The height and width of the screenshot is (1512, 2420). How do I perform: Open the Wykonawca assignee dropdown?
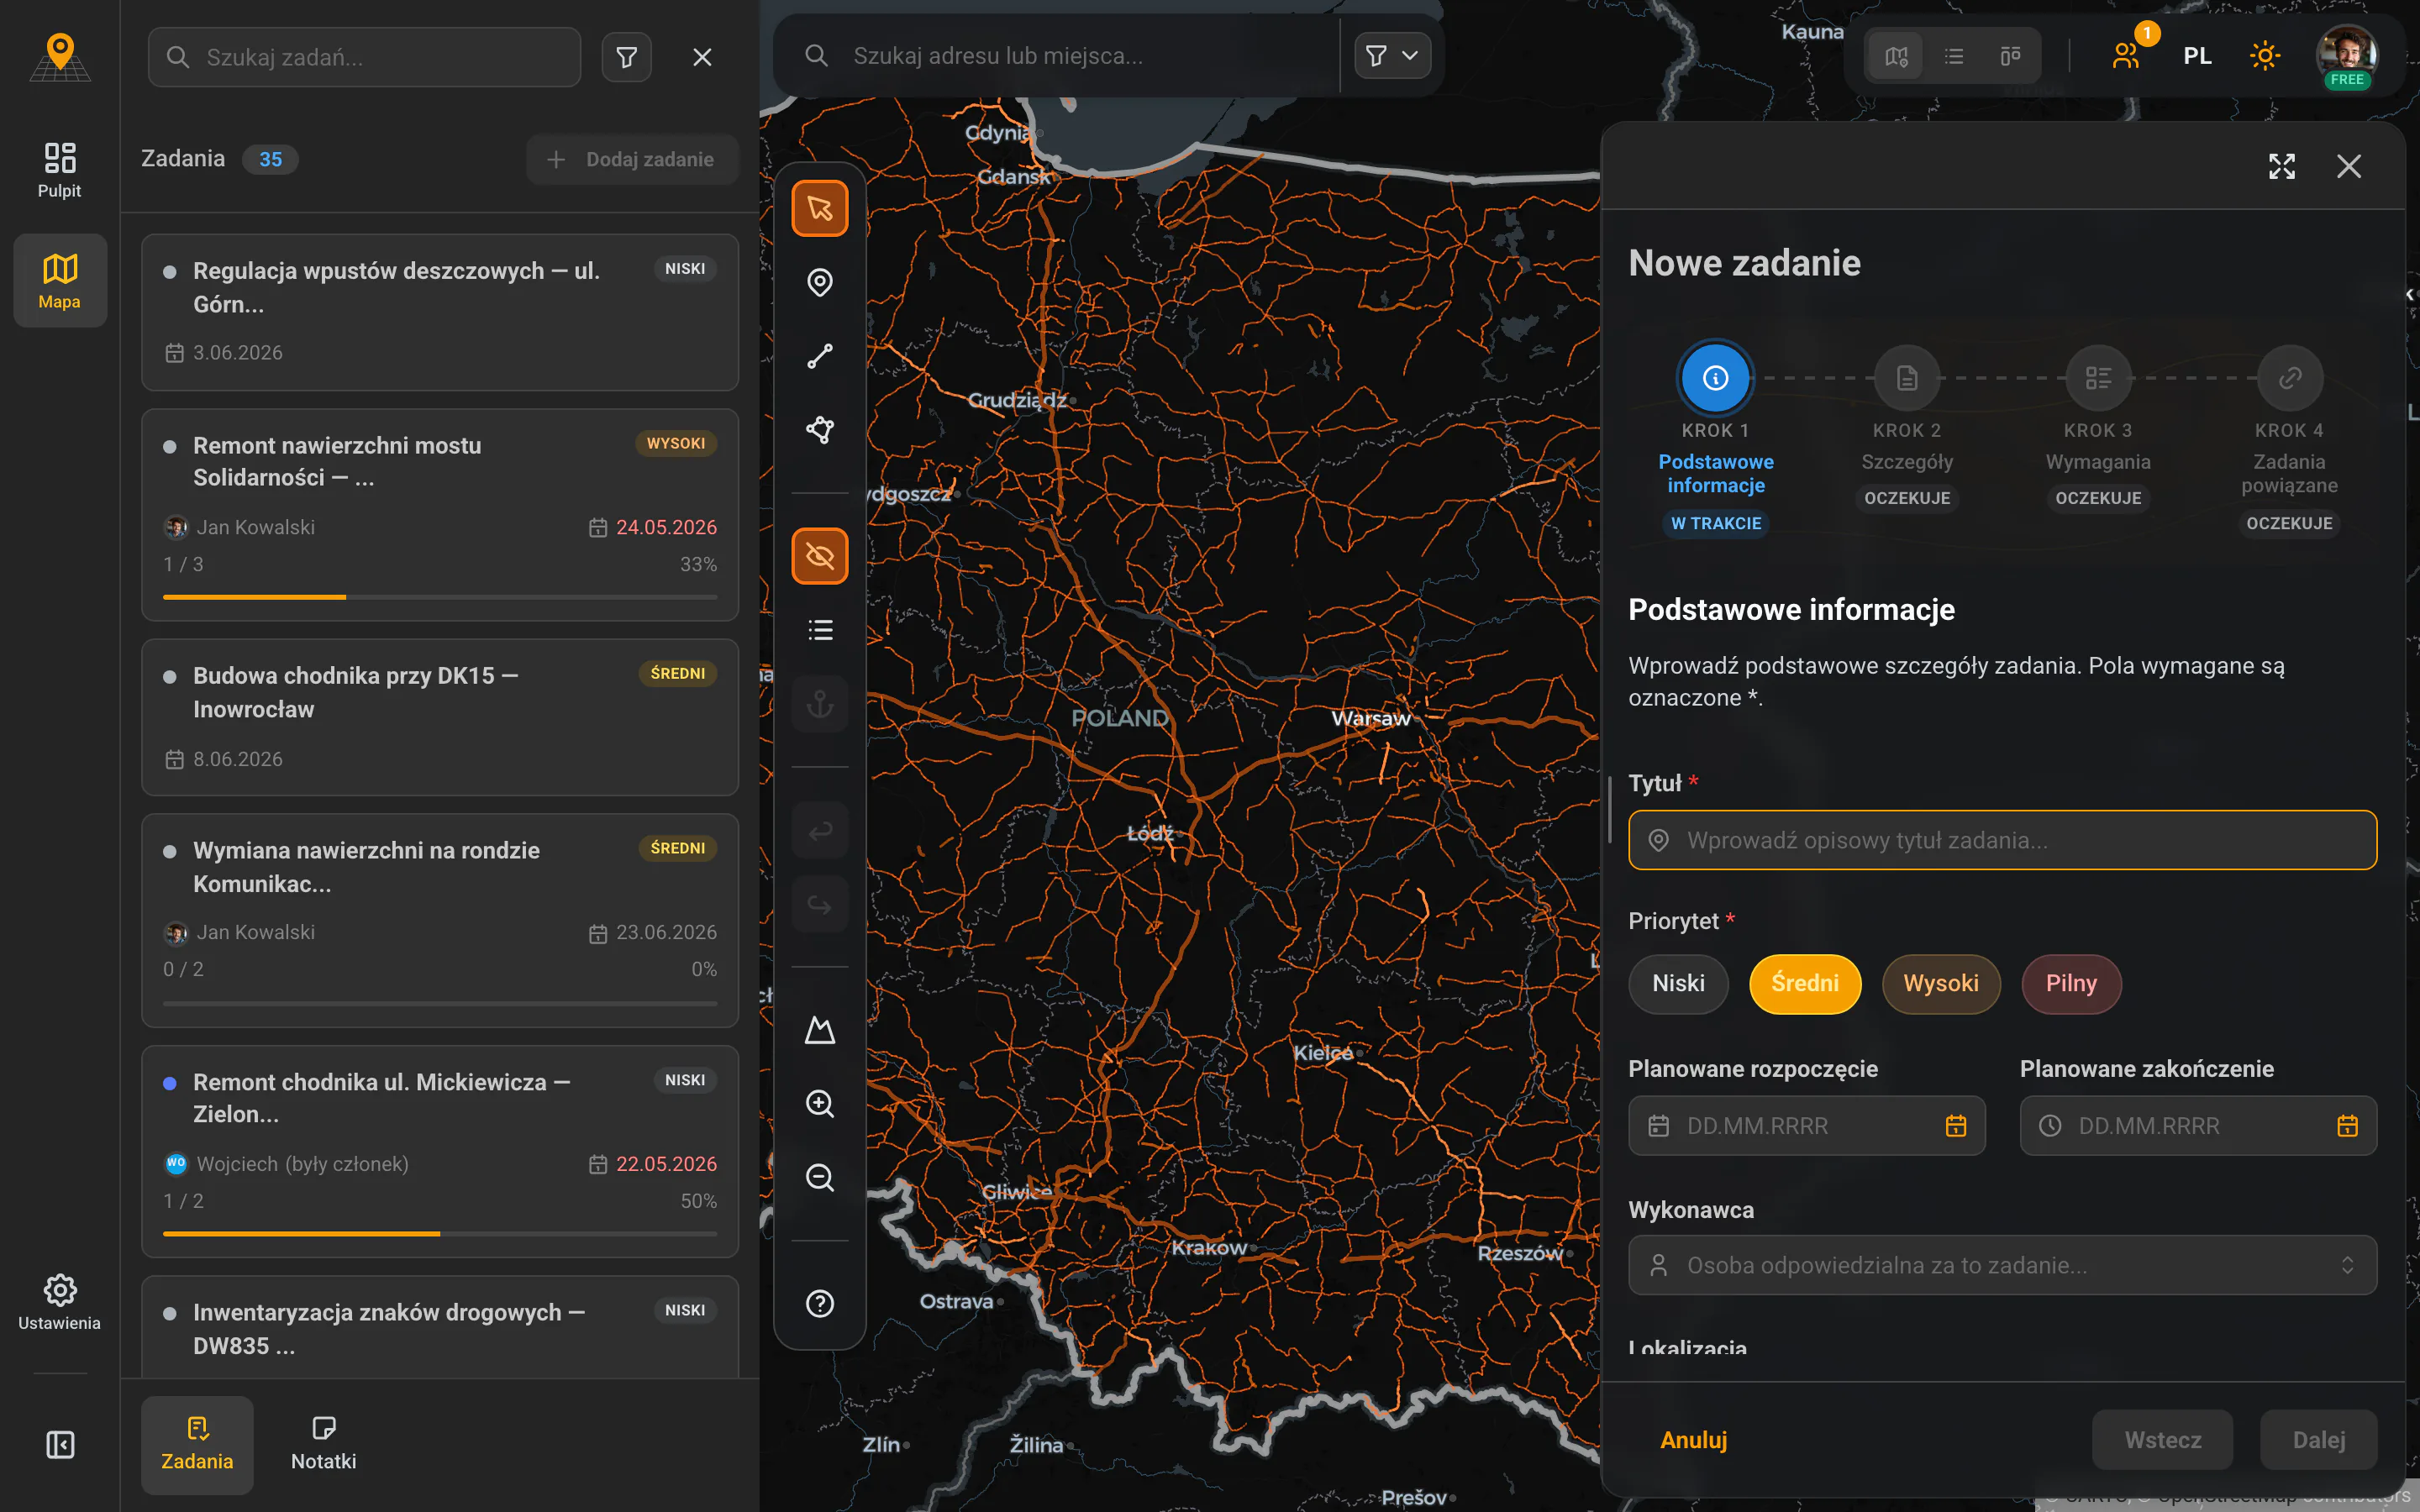click(x=2002, y=1265)
